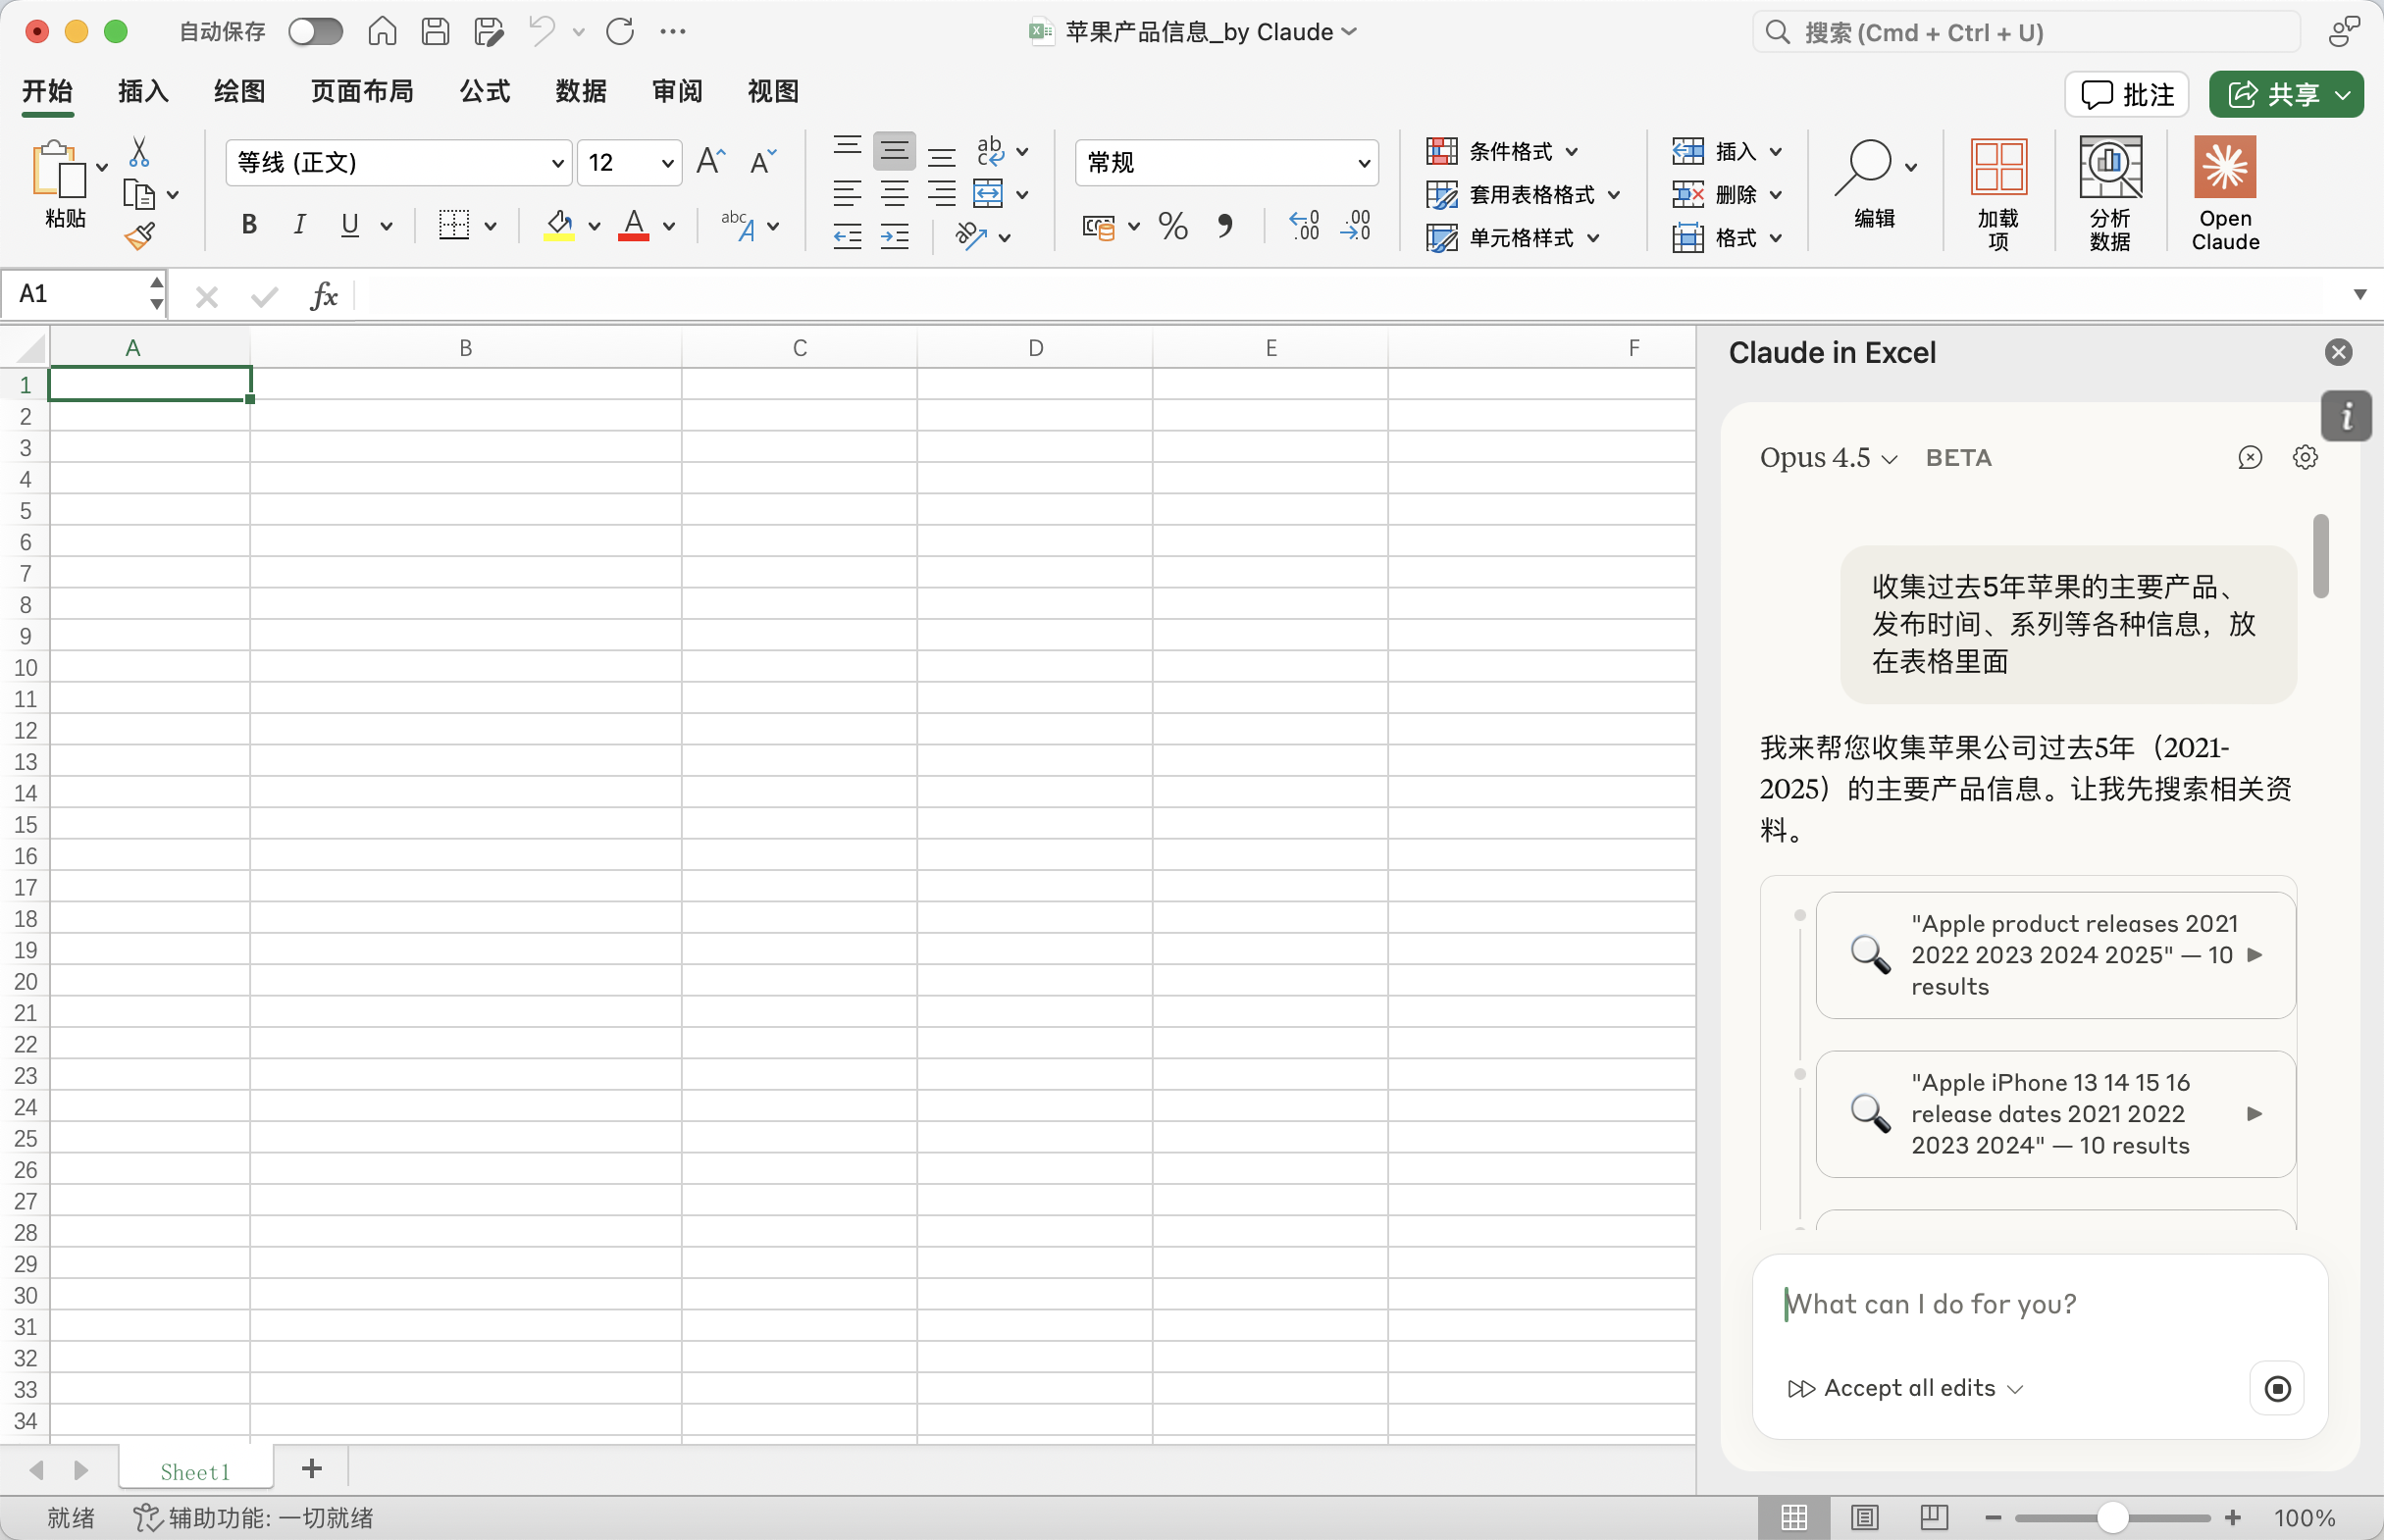This screenshot has height=1540, width=2384.
Task: Click the Claude settings gear
Action: pos(2306,457)
